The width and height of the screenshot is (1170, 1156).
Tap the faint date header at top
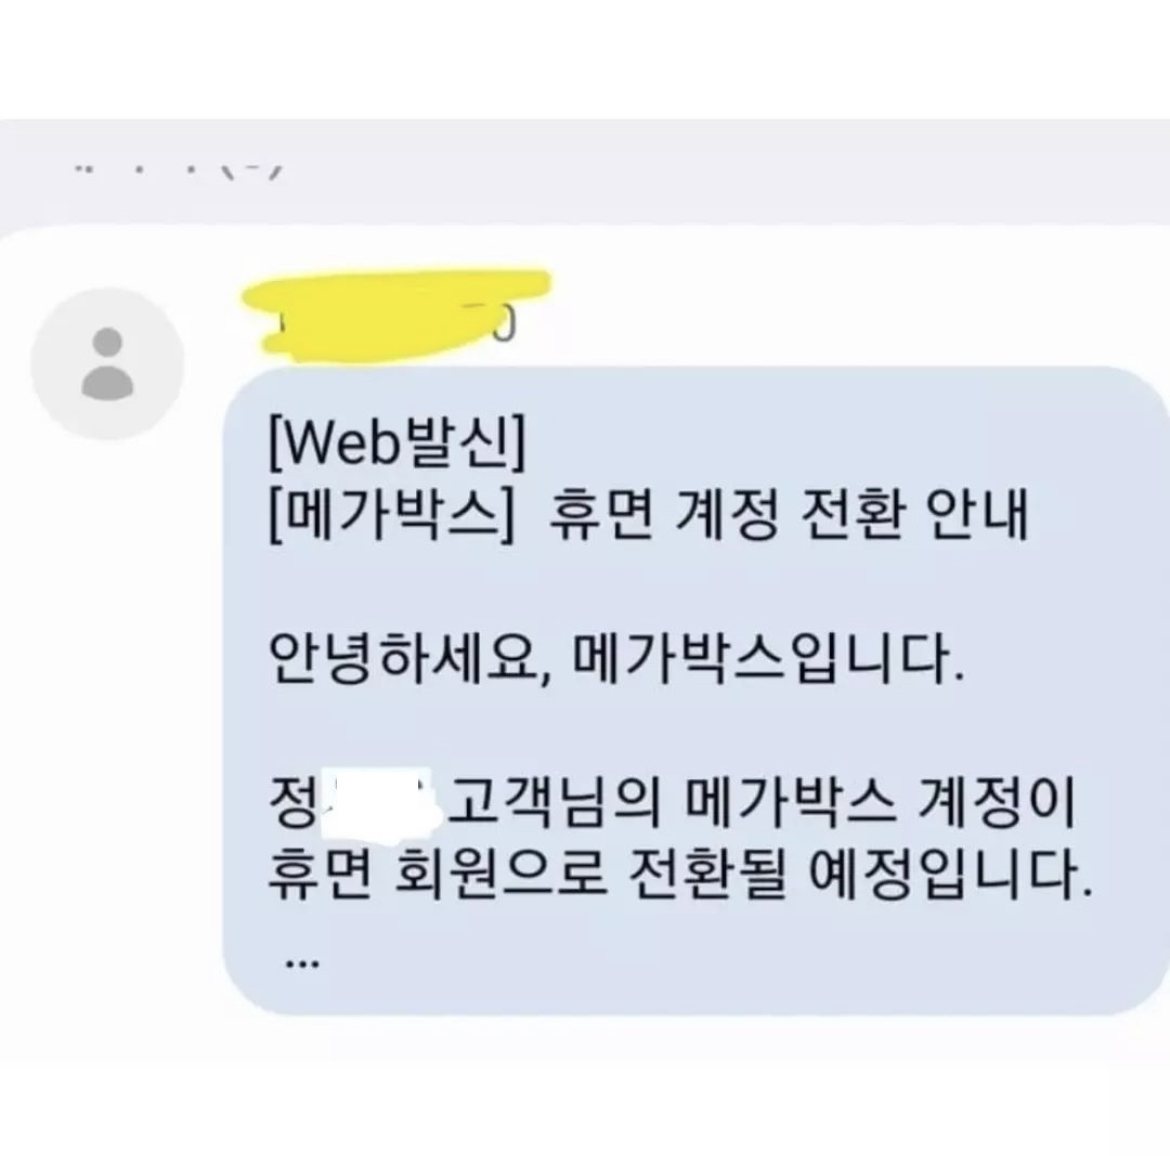[x=179, y=171]
